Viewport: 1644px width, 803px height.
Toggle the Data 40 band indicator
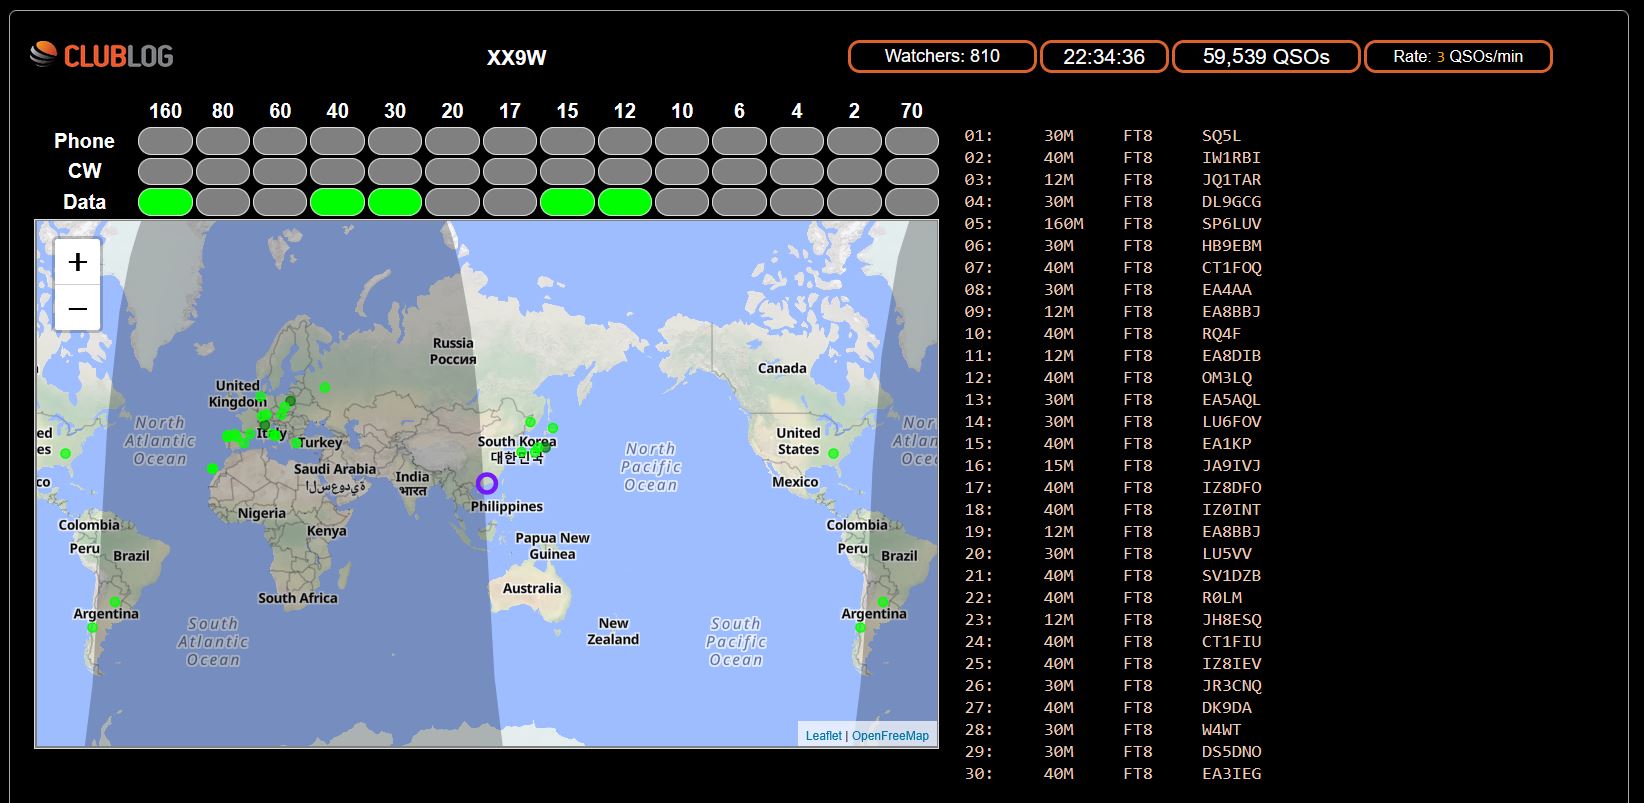[337, 202]
